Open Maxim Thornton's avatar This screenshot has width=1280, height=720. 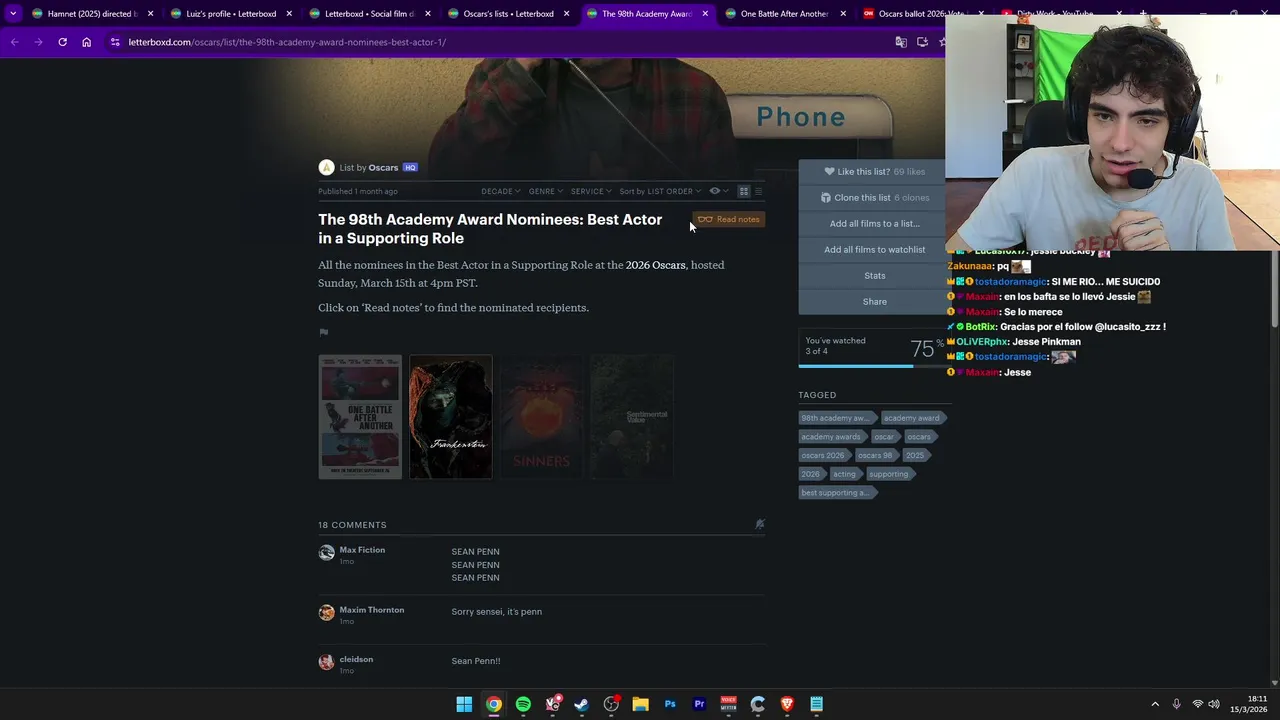pos(326,613)
